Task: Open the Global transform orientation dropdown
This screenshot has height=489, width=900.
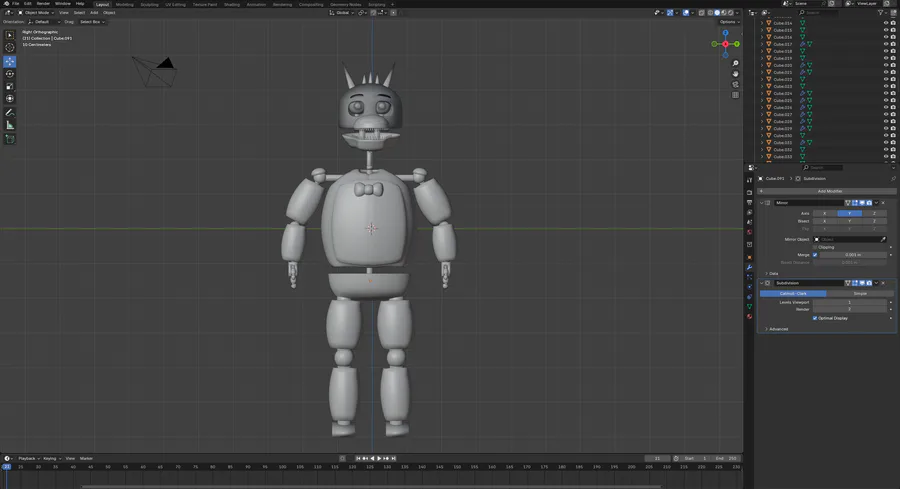Action: (x=342, y=13)
